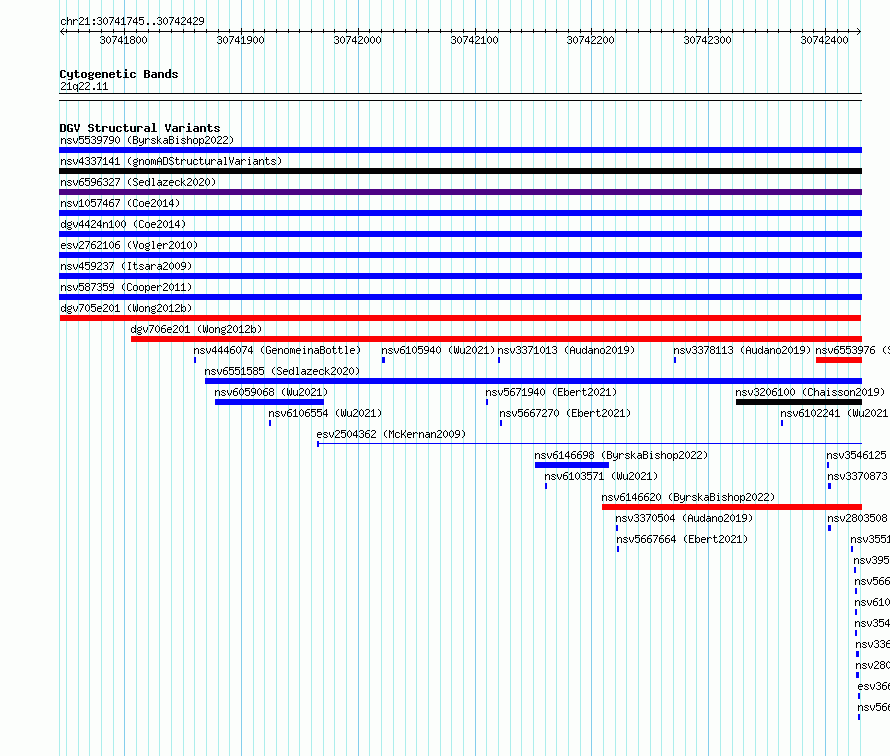Select the blue nsv6551585 (Sedlazeck2020) bar

(534, 381)
